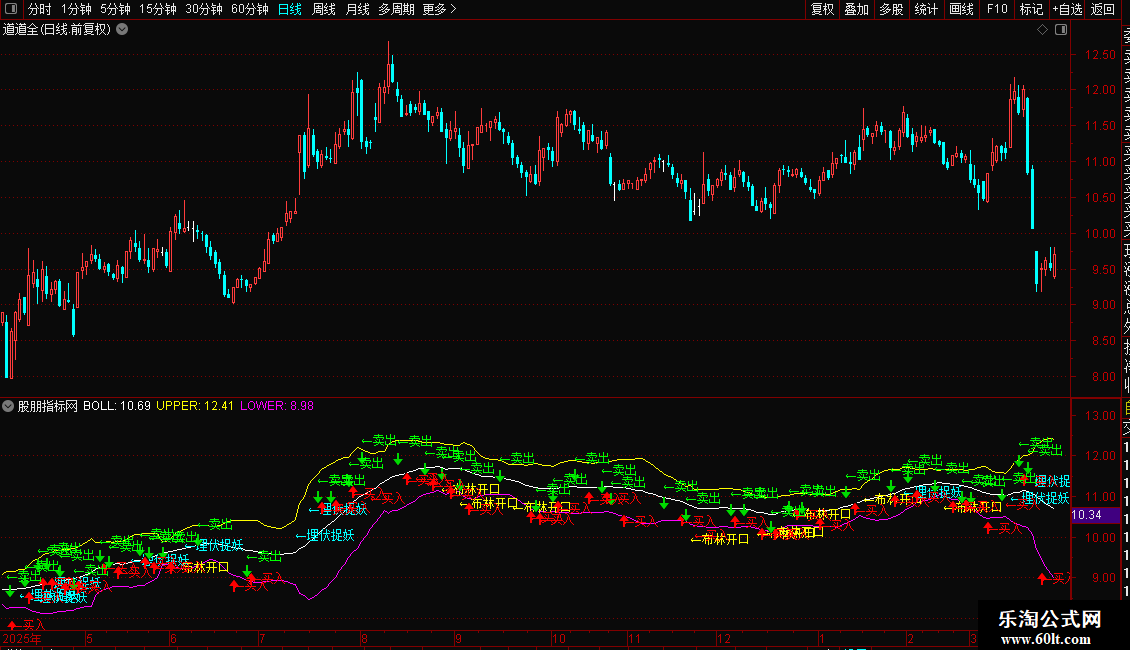Click the 买入 signal near 9.00 at far right
Viewport: 1130px width, 650px height.
click(1055, 578)
